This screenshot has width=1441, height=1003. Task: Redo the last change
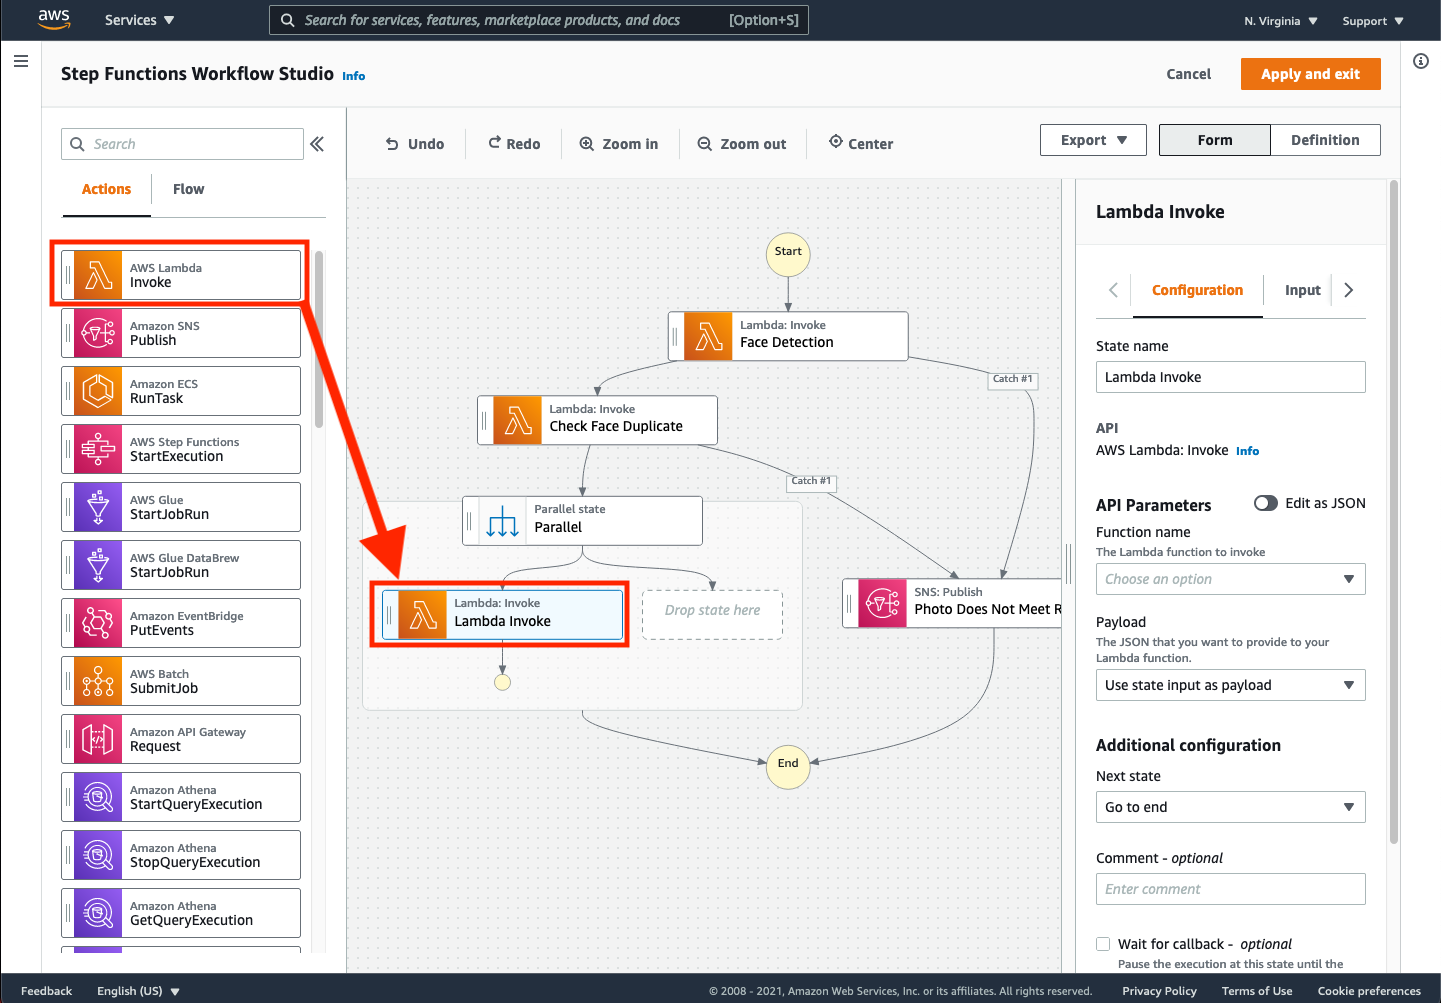click(x=514, y=144)
